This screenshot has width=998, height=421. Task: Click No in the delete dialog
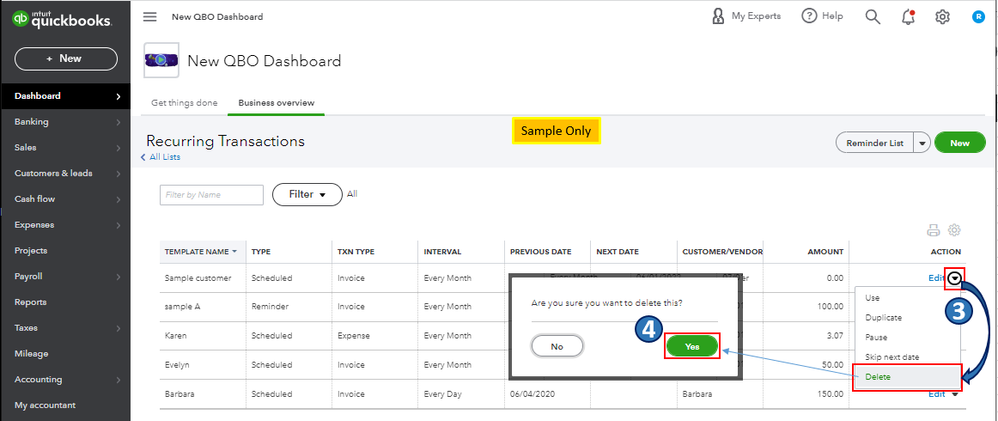pos(557,345)
